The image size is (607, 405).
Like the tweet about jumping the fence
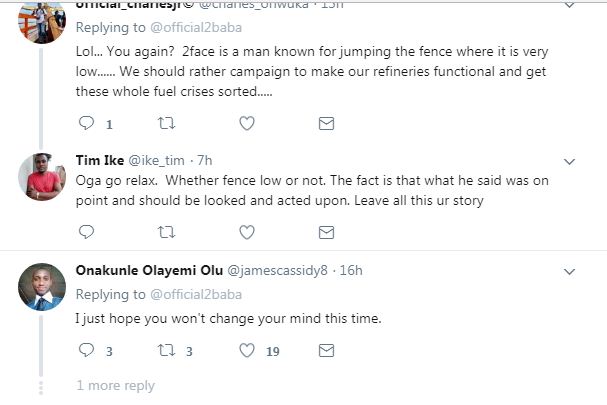(246, 124)
